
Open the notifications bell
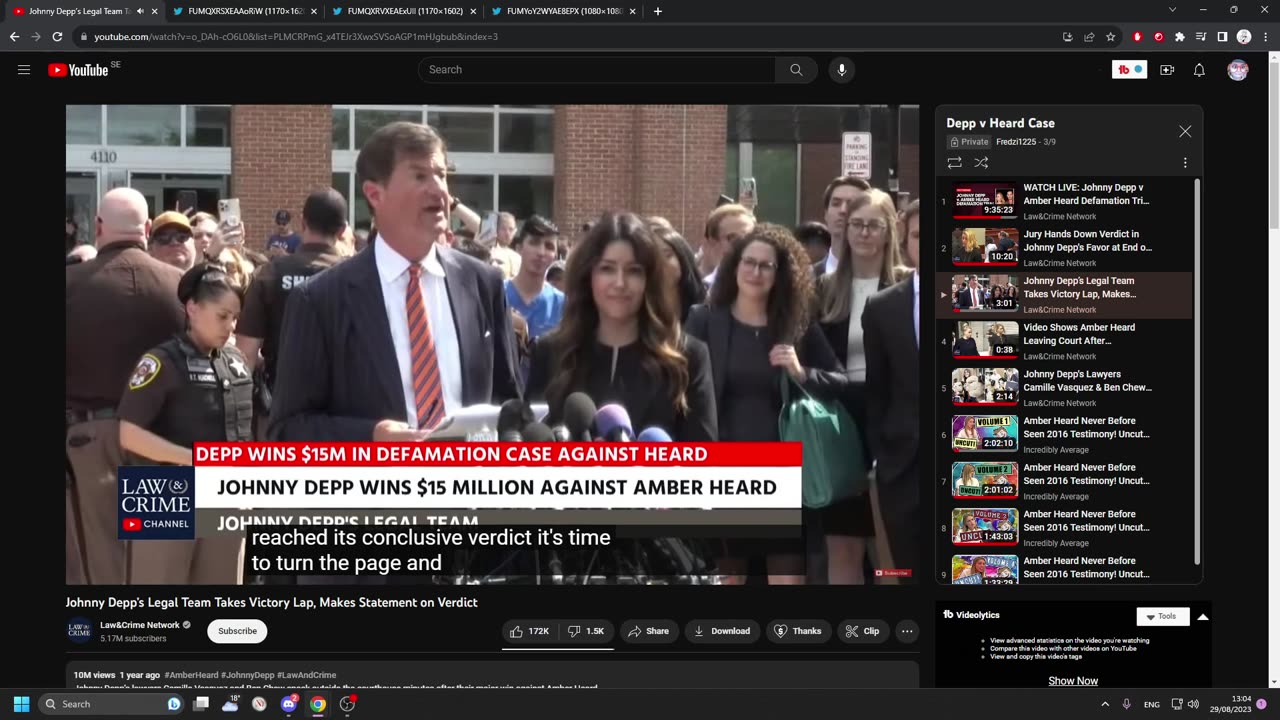pyautogui.click(x=1199, y=70)
